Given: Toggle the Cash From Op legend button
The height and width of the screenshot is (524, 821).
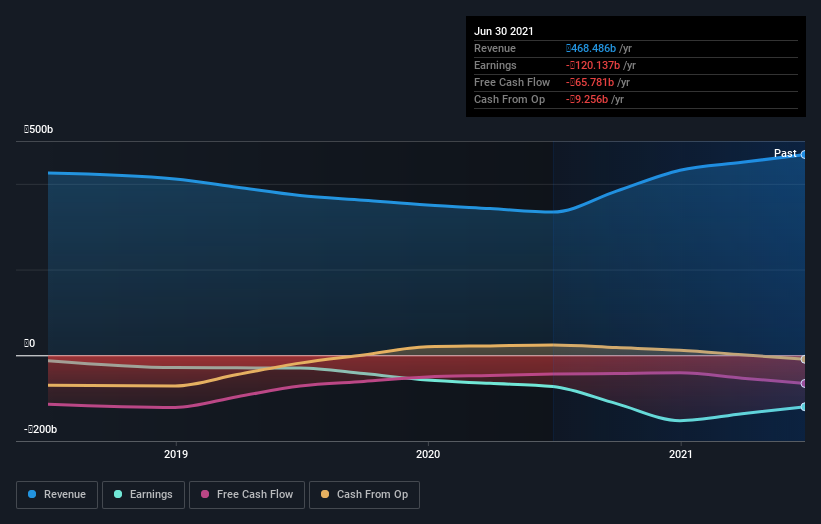Looking at the screenshot, I should (364, 495).
